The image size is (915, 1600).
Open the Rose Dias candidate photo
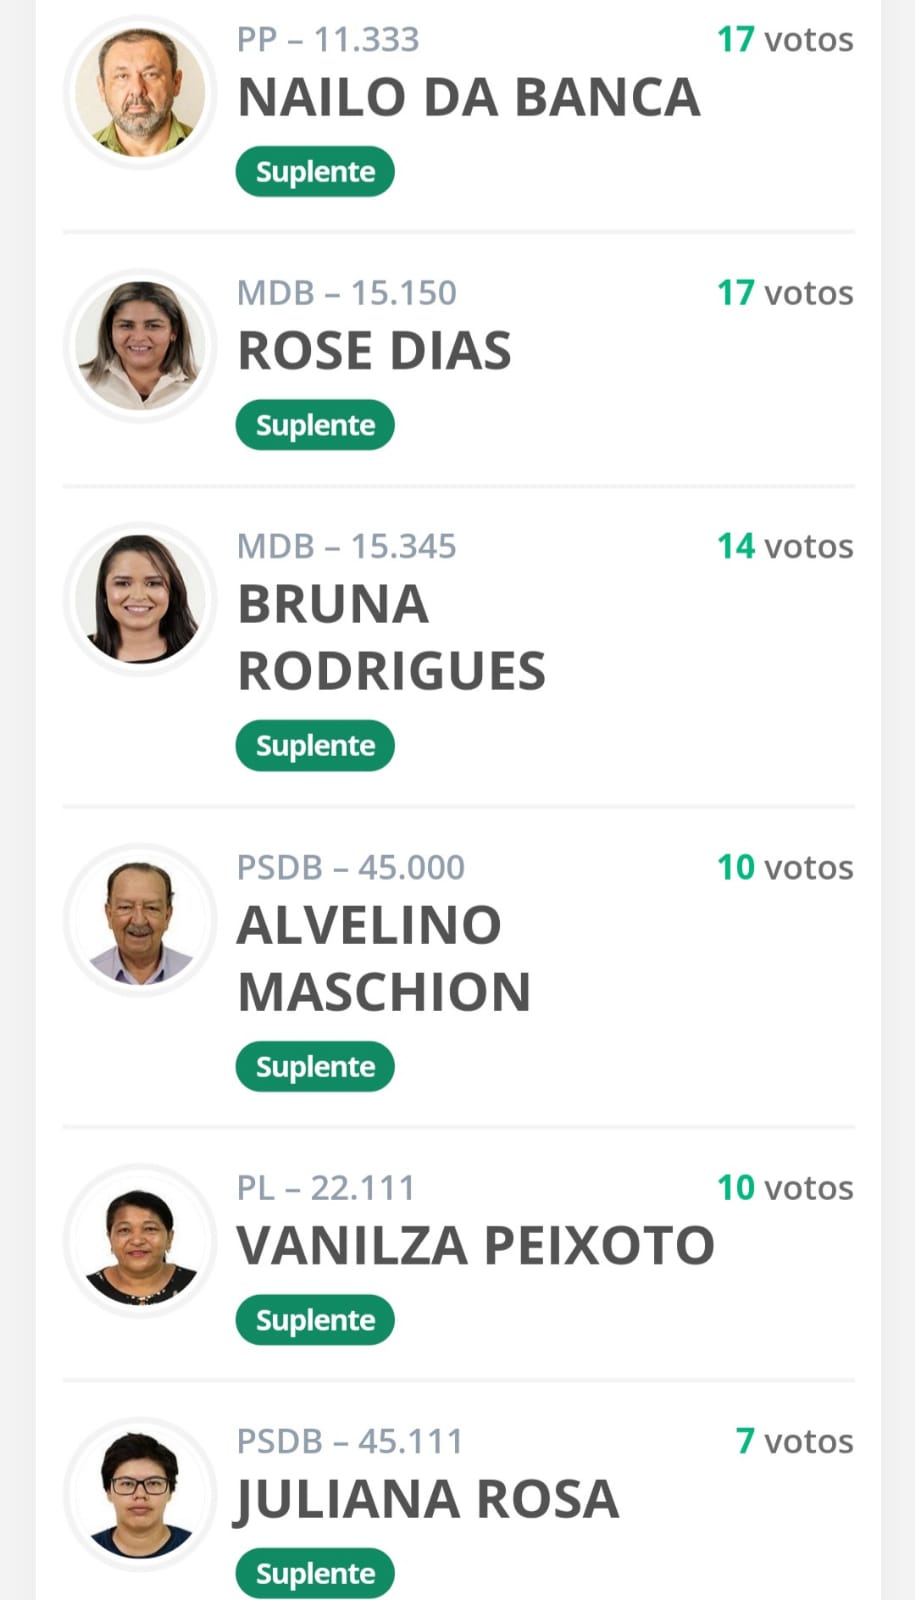[140, 345]
